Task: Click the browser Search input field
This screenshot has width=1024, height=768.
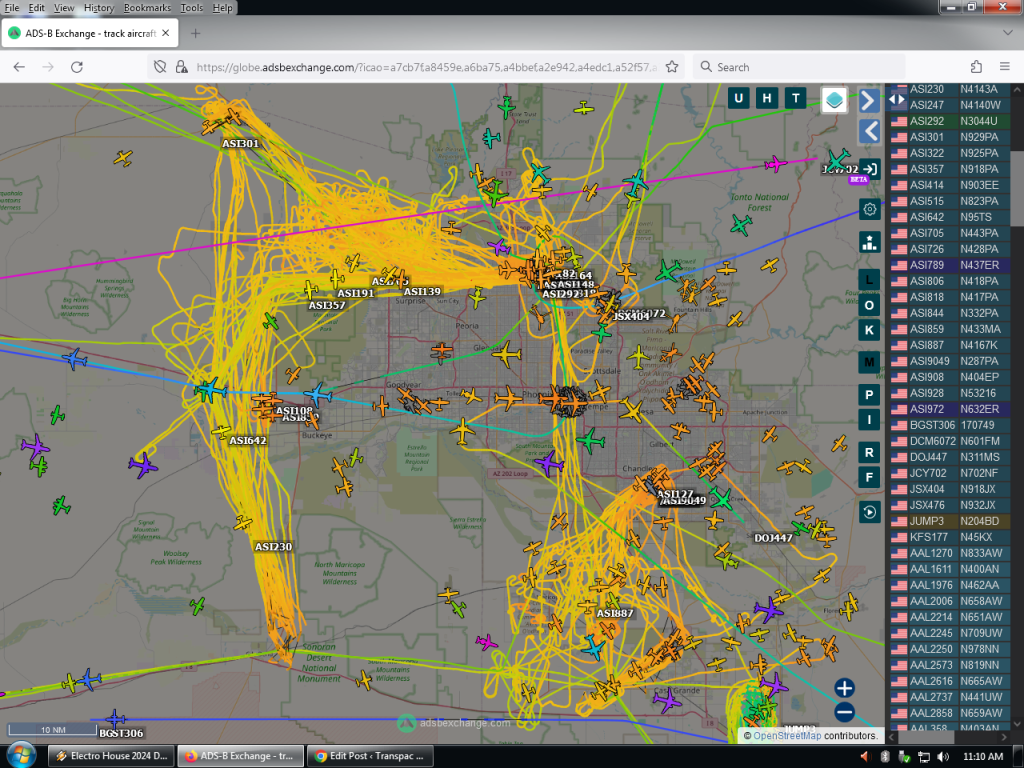Action: [x=799, y=67]
